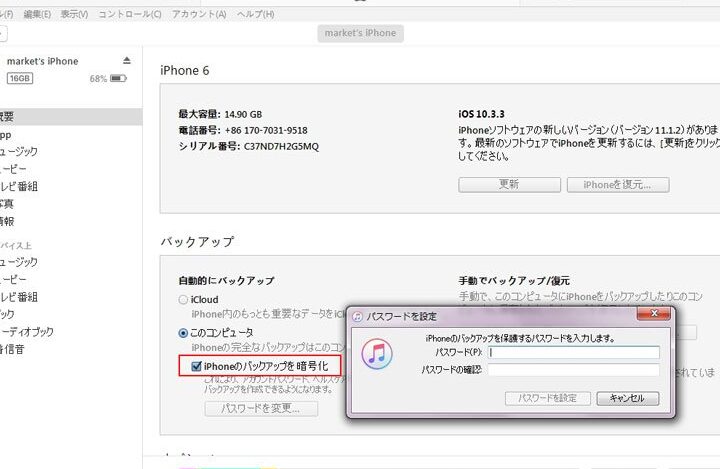
Task: Click the パスワードを設定 button in dialog
Action: (547, 398)
